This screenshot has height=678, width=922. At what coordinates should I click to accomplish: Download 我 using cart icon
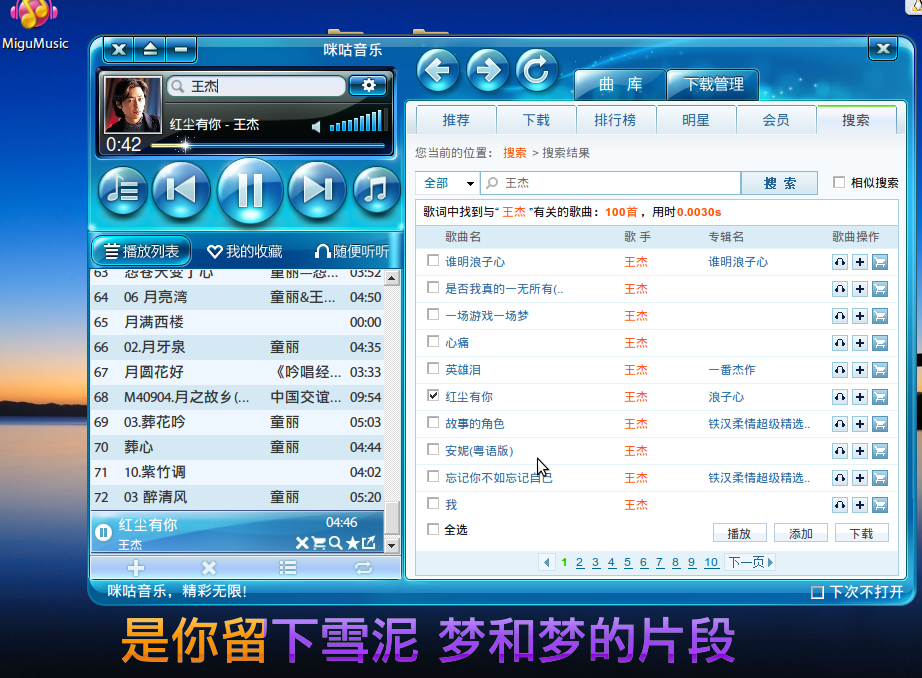[x=880, y=505]
